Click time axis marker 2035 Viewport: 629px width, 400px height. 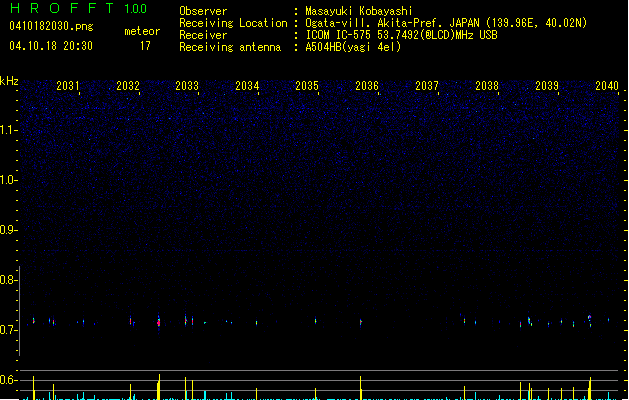click(307, 86)
